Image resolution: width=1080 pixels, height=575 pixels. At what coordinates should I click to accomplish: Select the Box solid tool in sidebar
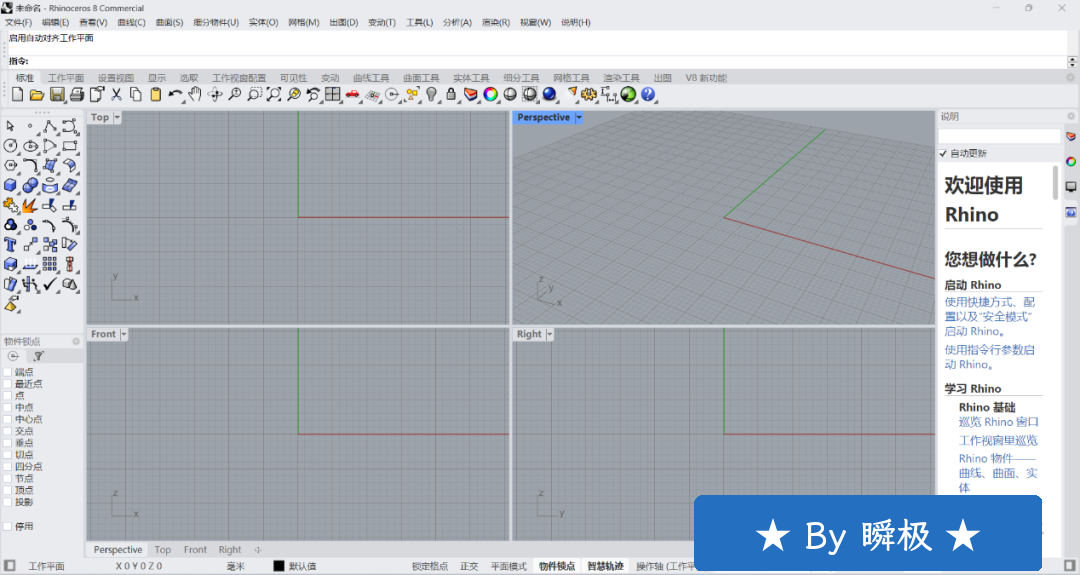11,186
